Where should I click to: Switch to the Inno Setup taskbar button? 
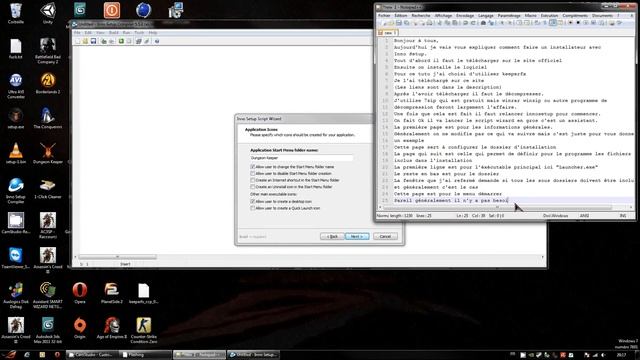[254, 355]
